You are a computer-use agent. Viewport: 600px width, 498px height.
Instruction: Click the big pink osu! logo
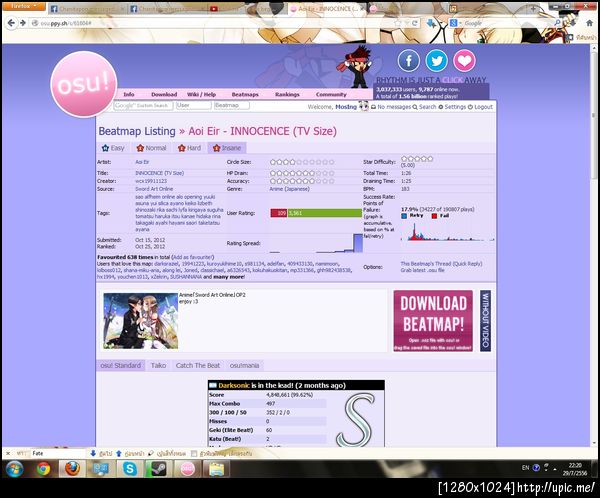click(84, 84)
